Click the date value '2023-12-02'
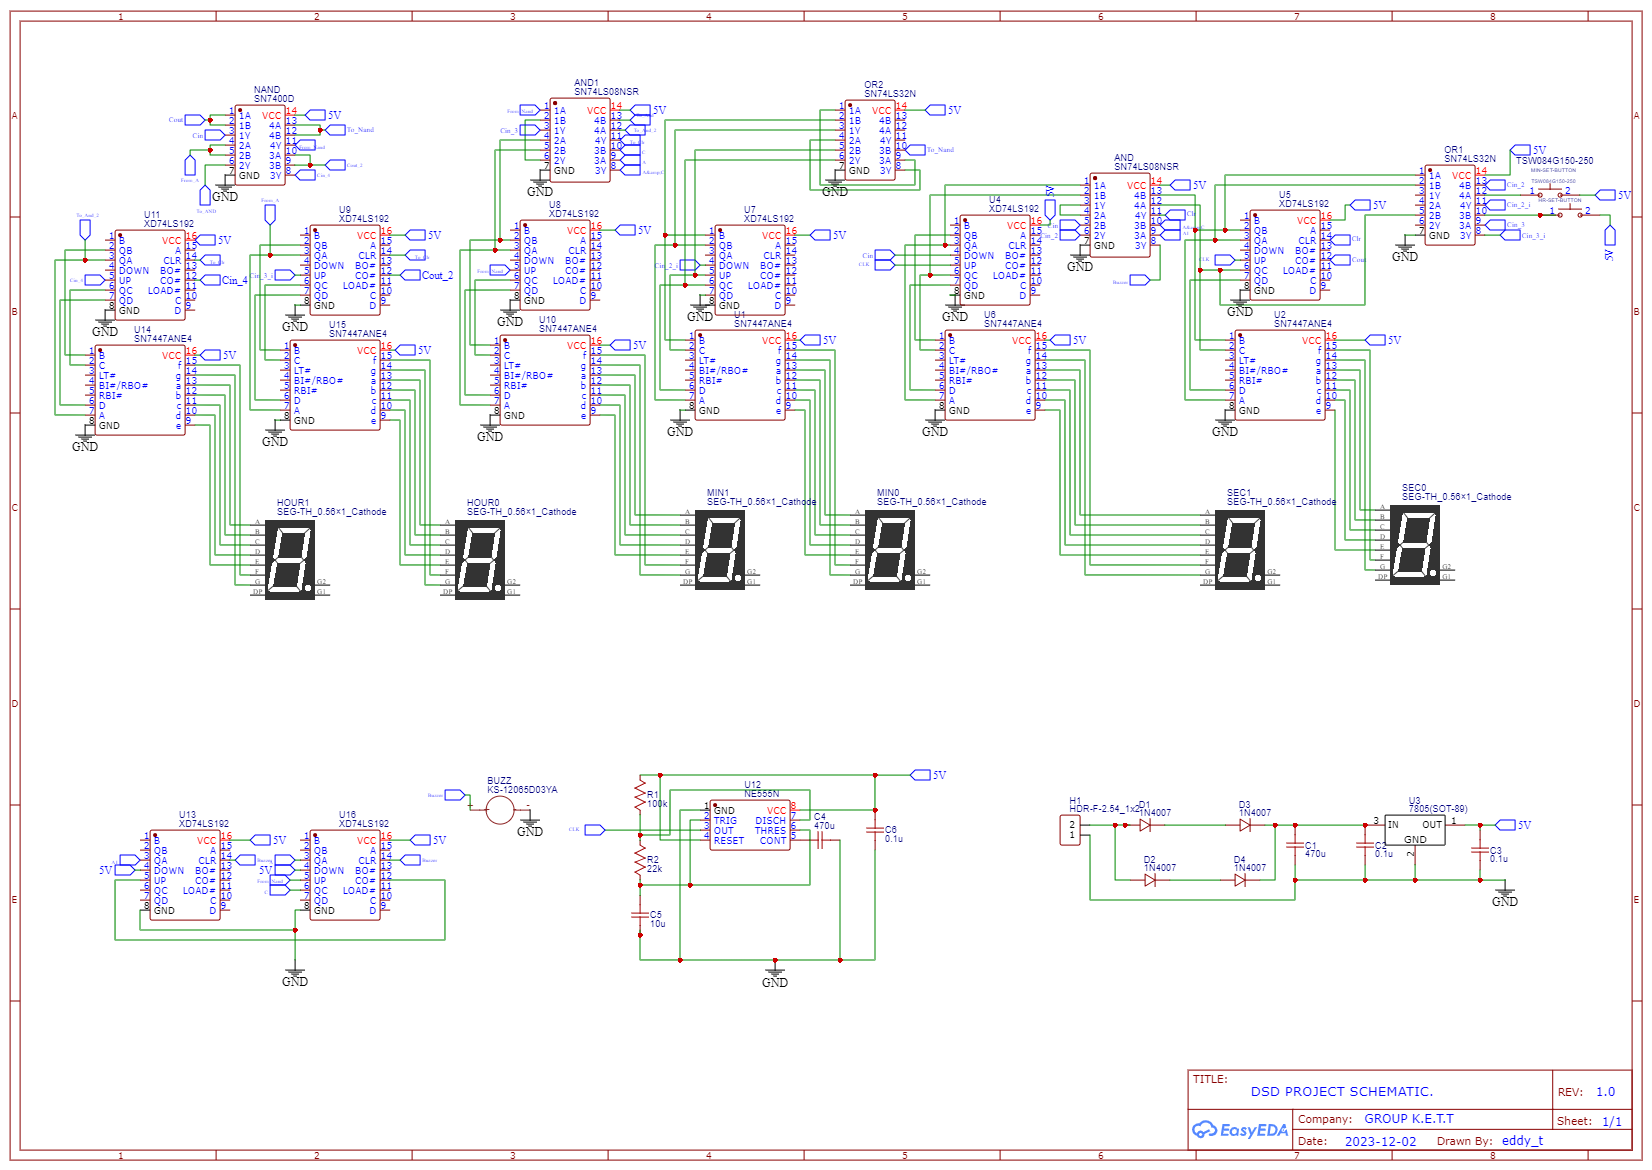The image size is (1652, 1170). pyautogui.click(x=1380, y=1141)
